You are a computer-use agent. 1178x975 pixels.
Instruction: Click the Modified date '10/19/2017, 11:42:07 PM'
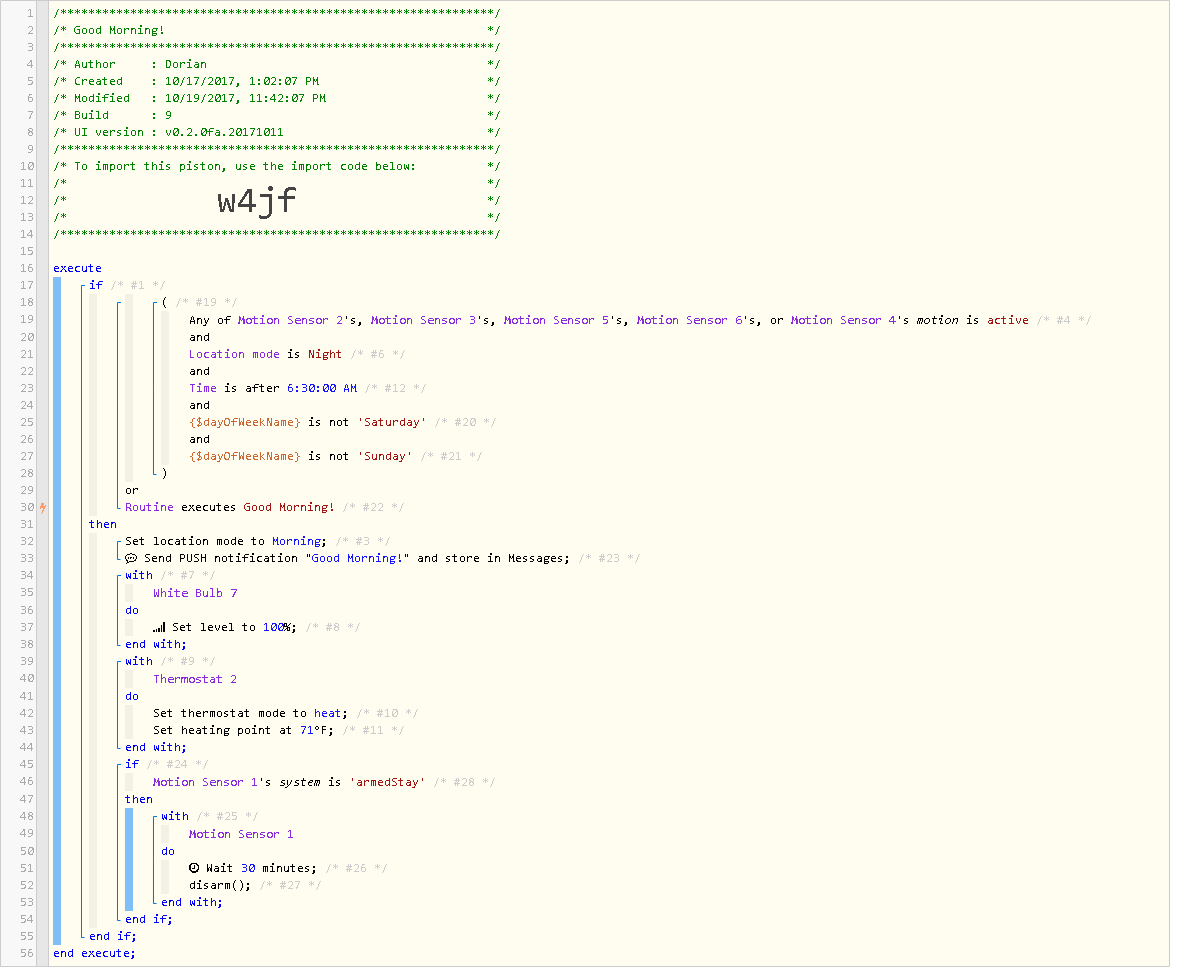(245, 99)
